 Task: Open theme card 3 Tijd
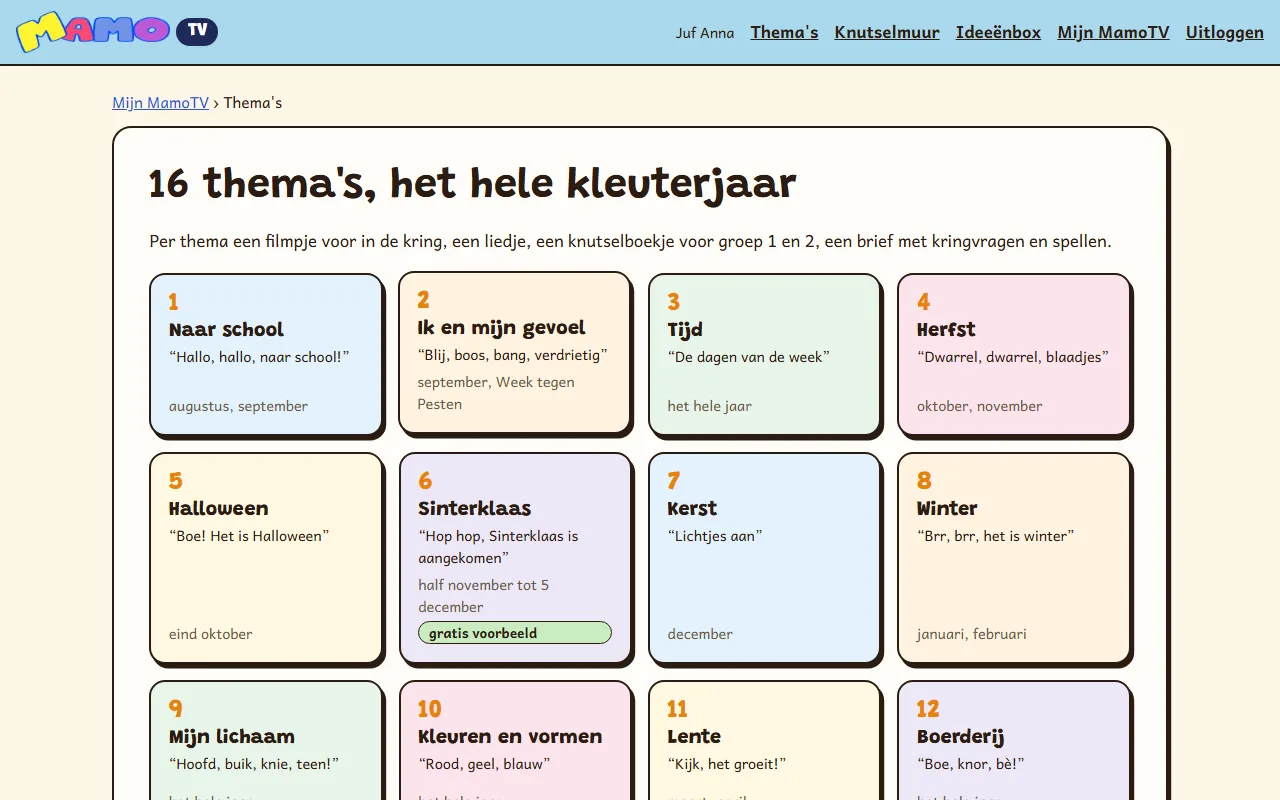(x=765, y=355)
